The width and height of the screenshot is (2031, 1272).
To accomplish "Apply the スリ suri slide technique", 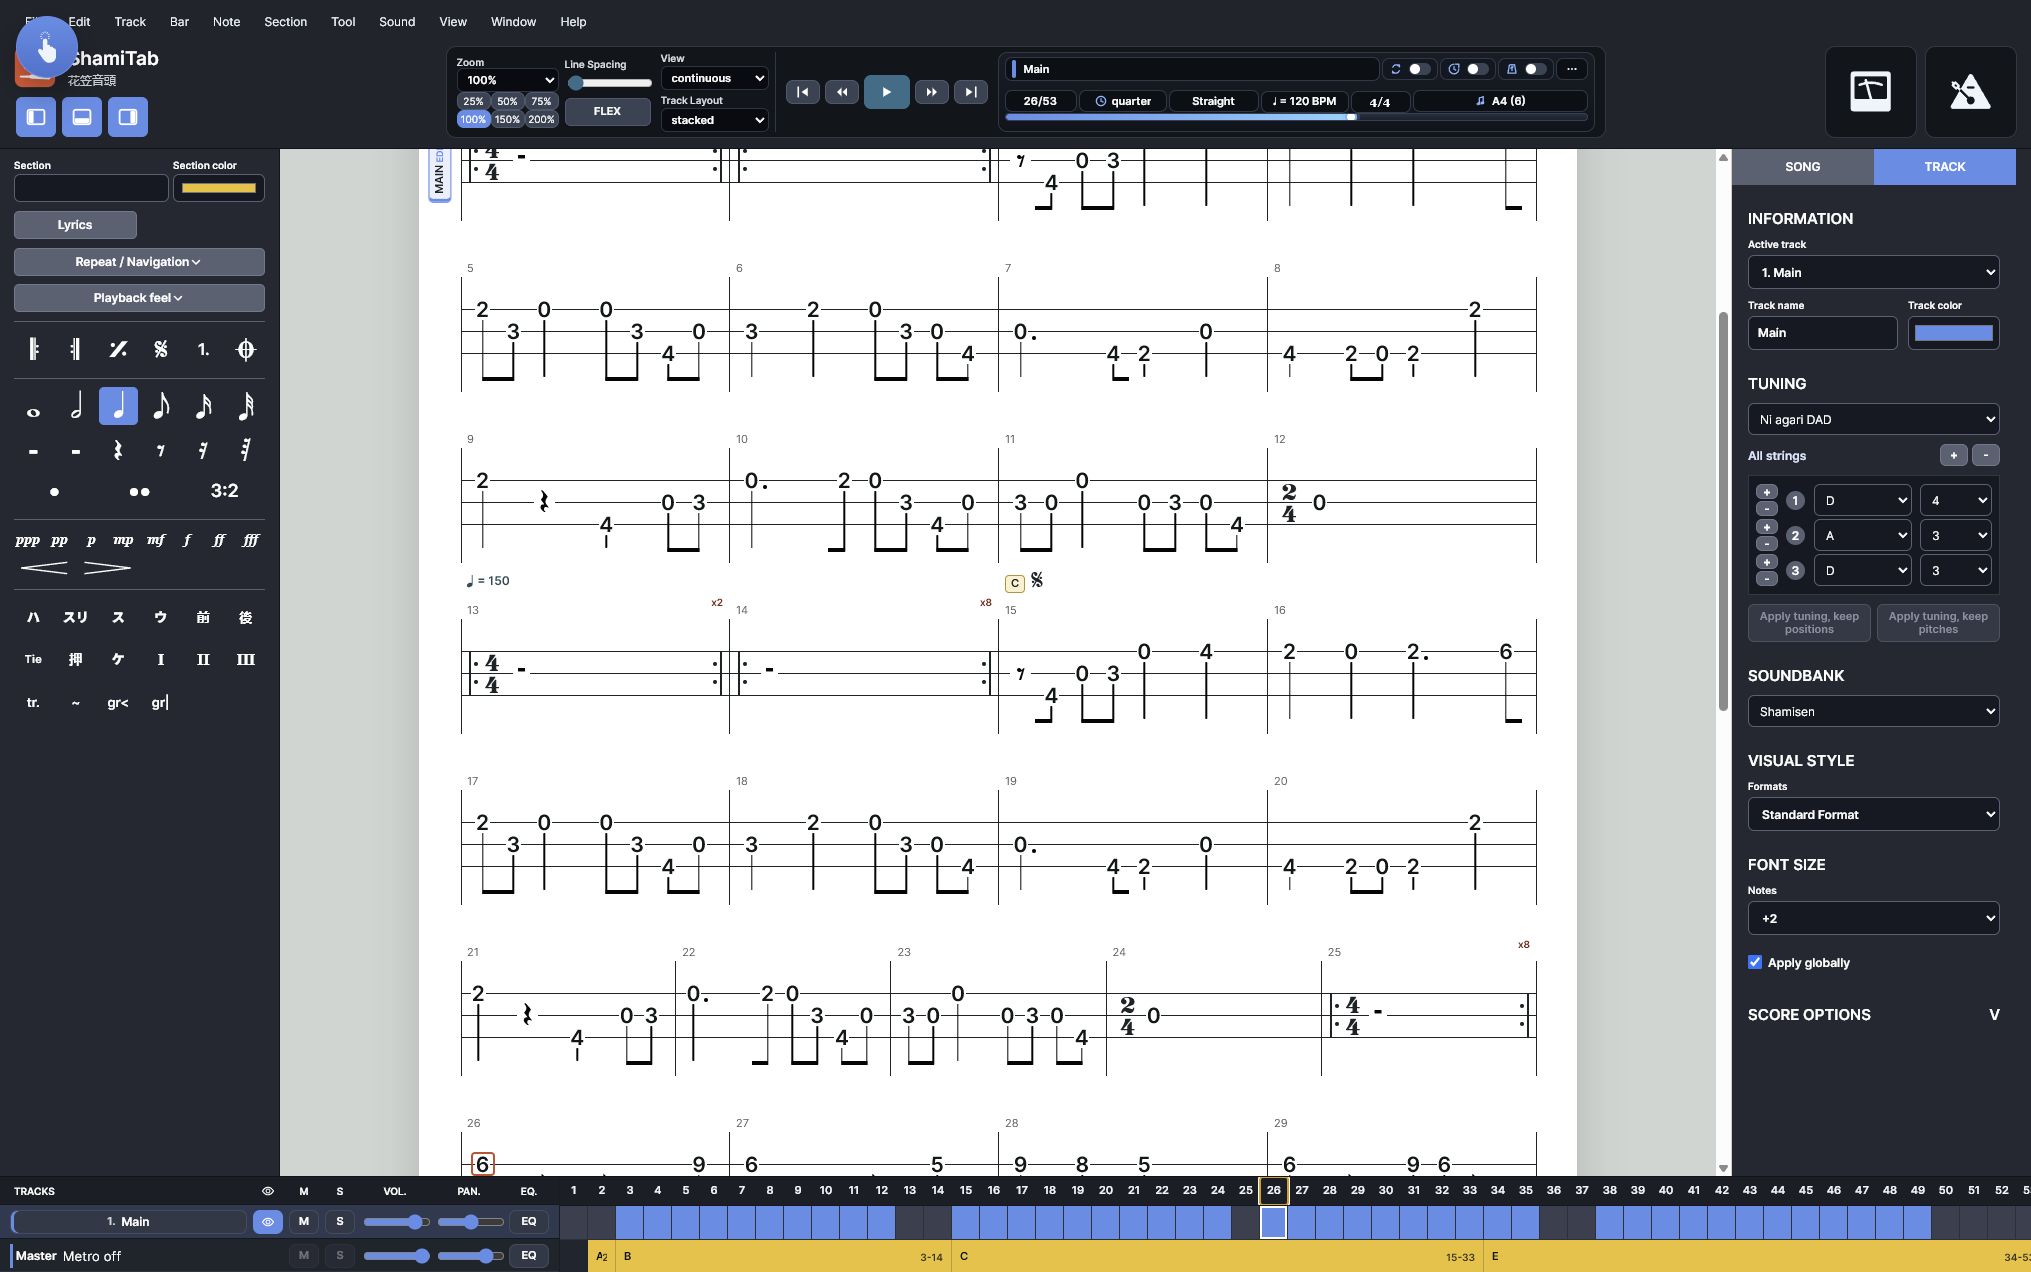I will pyautogui.click(x=76, y=618).
